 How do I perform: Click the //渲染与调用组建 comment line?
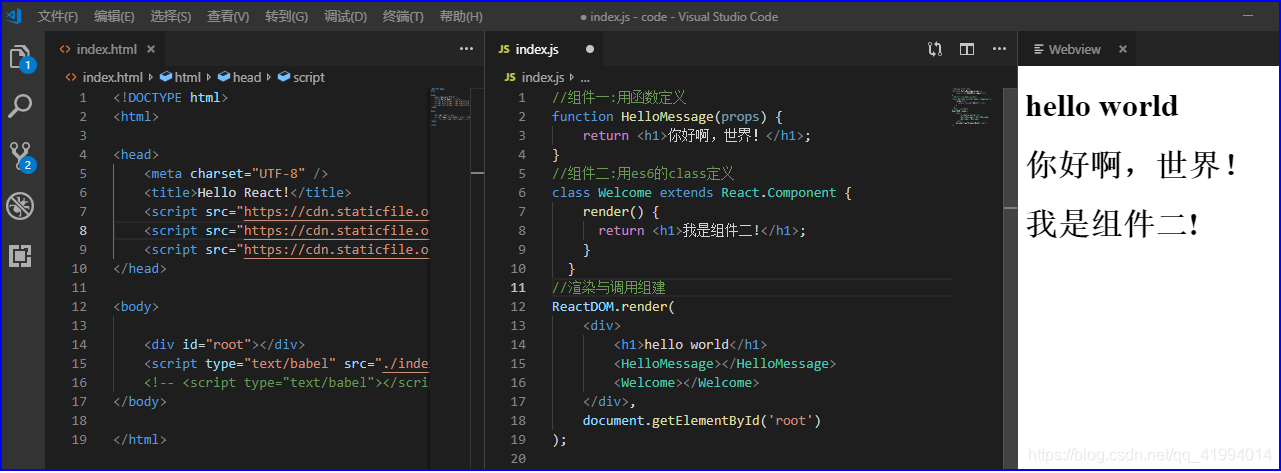click(609, 288)
